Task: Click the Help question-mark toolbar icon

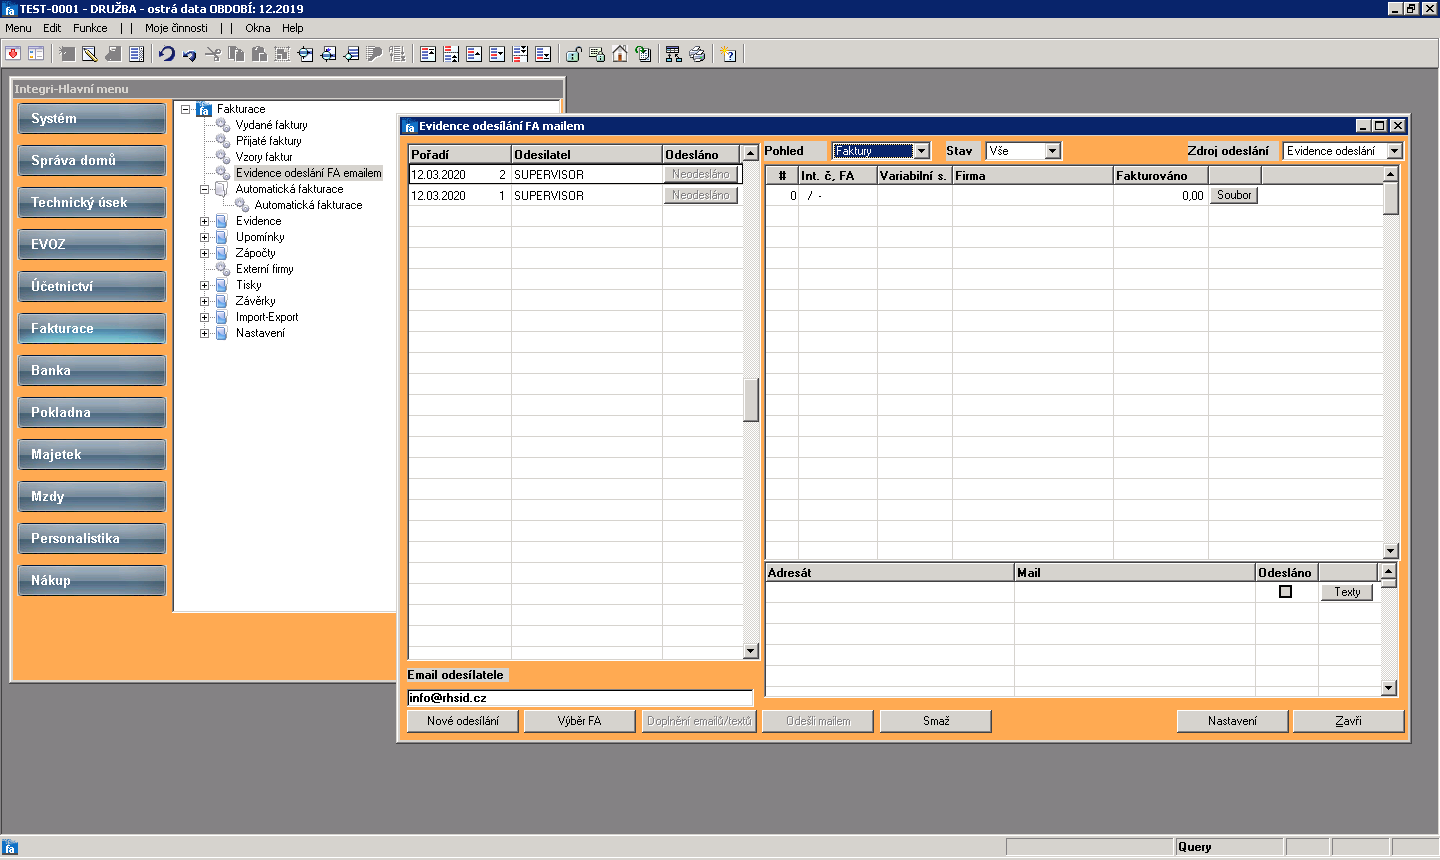Action: point(729,54)
